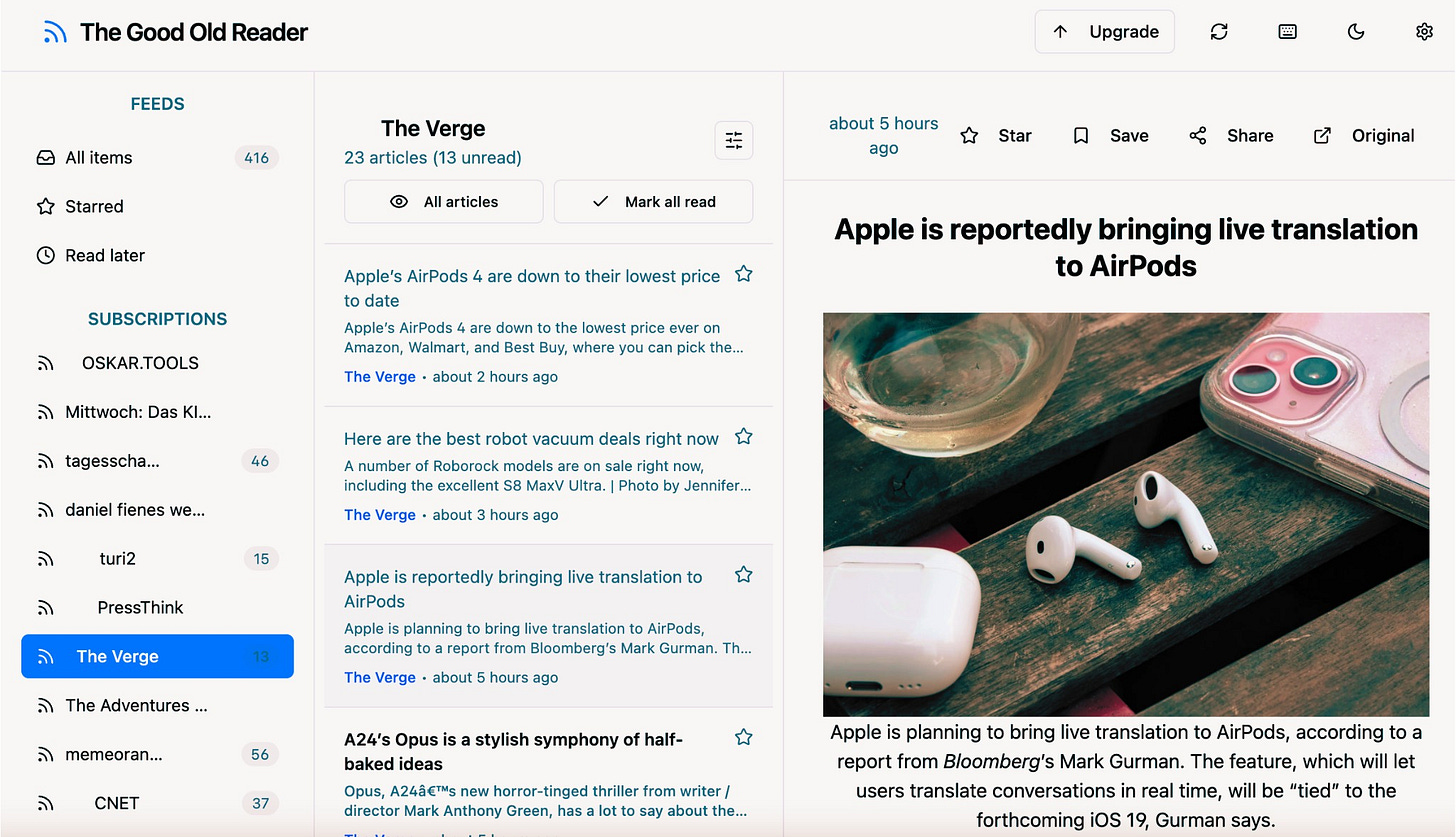Viewport: 1456px width, 837px height.
Task: Open the keyboard shortcuts icon
Action: [1288, 32]
